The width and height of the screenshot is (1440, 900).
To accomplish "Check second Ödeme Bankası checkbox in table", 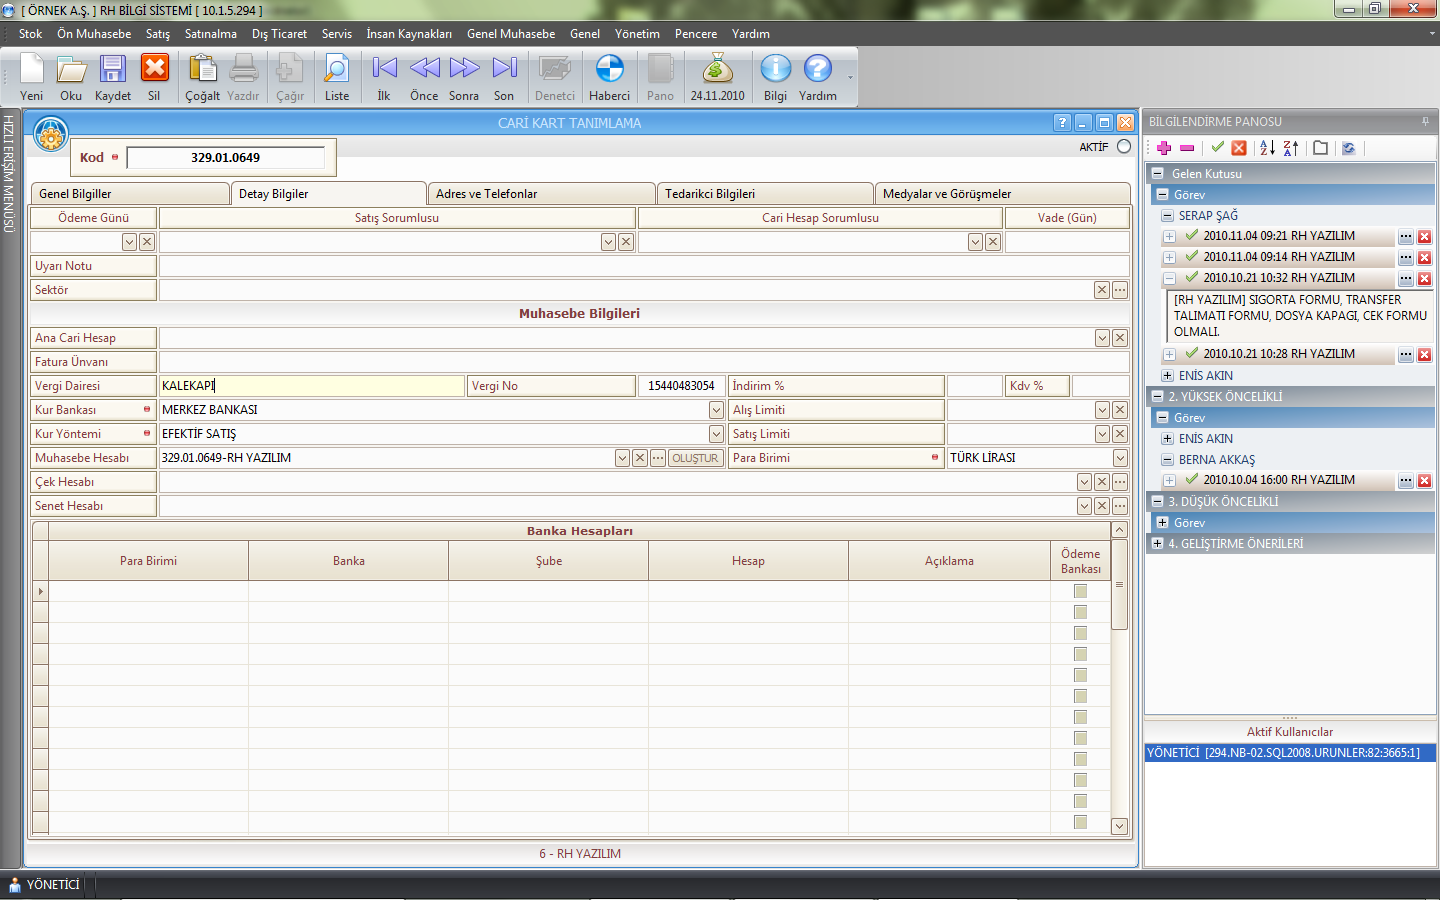I will tap(1080, 612).
